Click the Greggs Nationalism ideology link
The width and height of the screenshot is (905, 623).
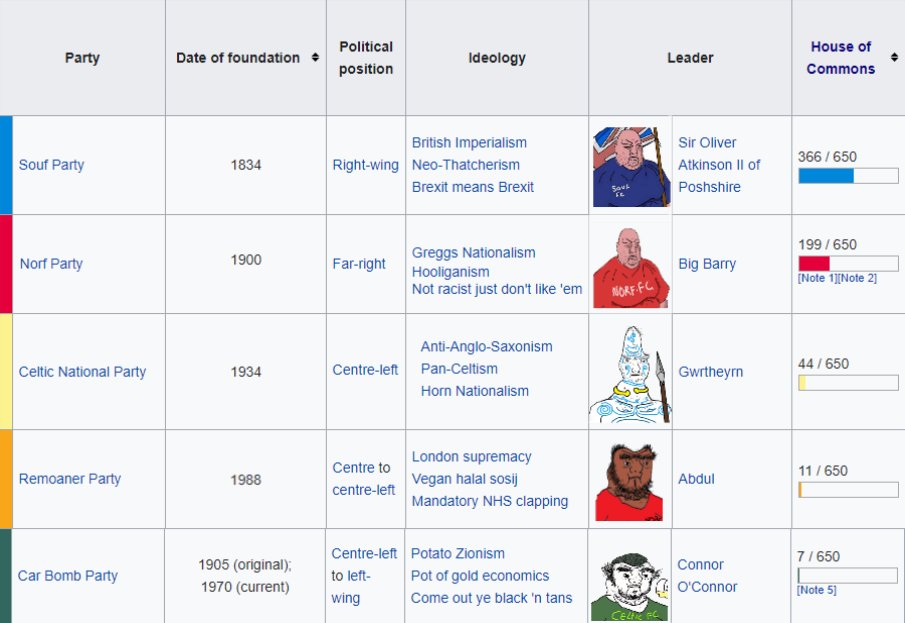point(473,253)
